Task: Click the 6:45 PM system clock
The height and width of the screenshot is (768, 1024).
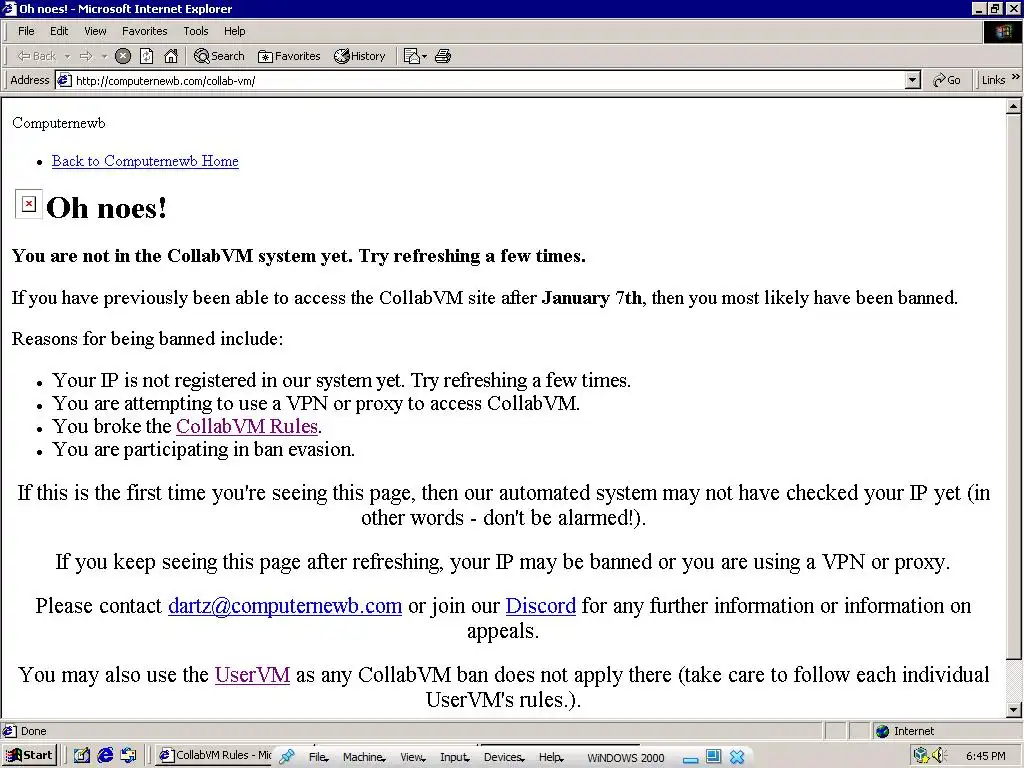Action: click(x=985, y=756)
